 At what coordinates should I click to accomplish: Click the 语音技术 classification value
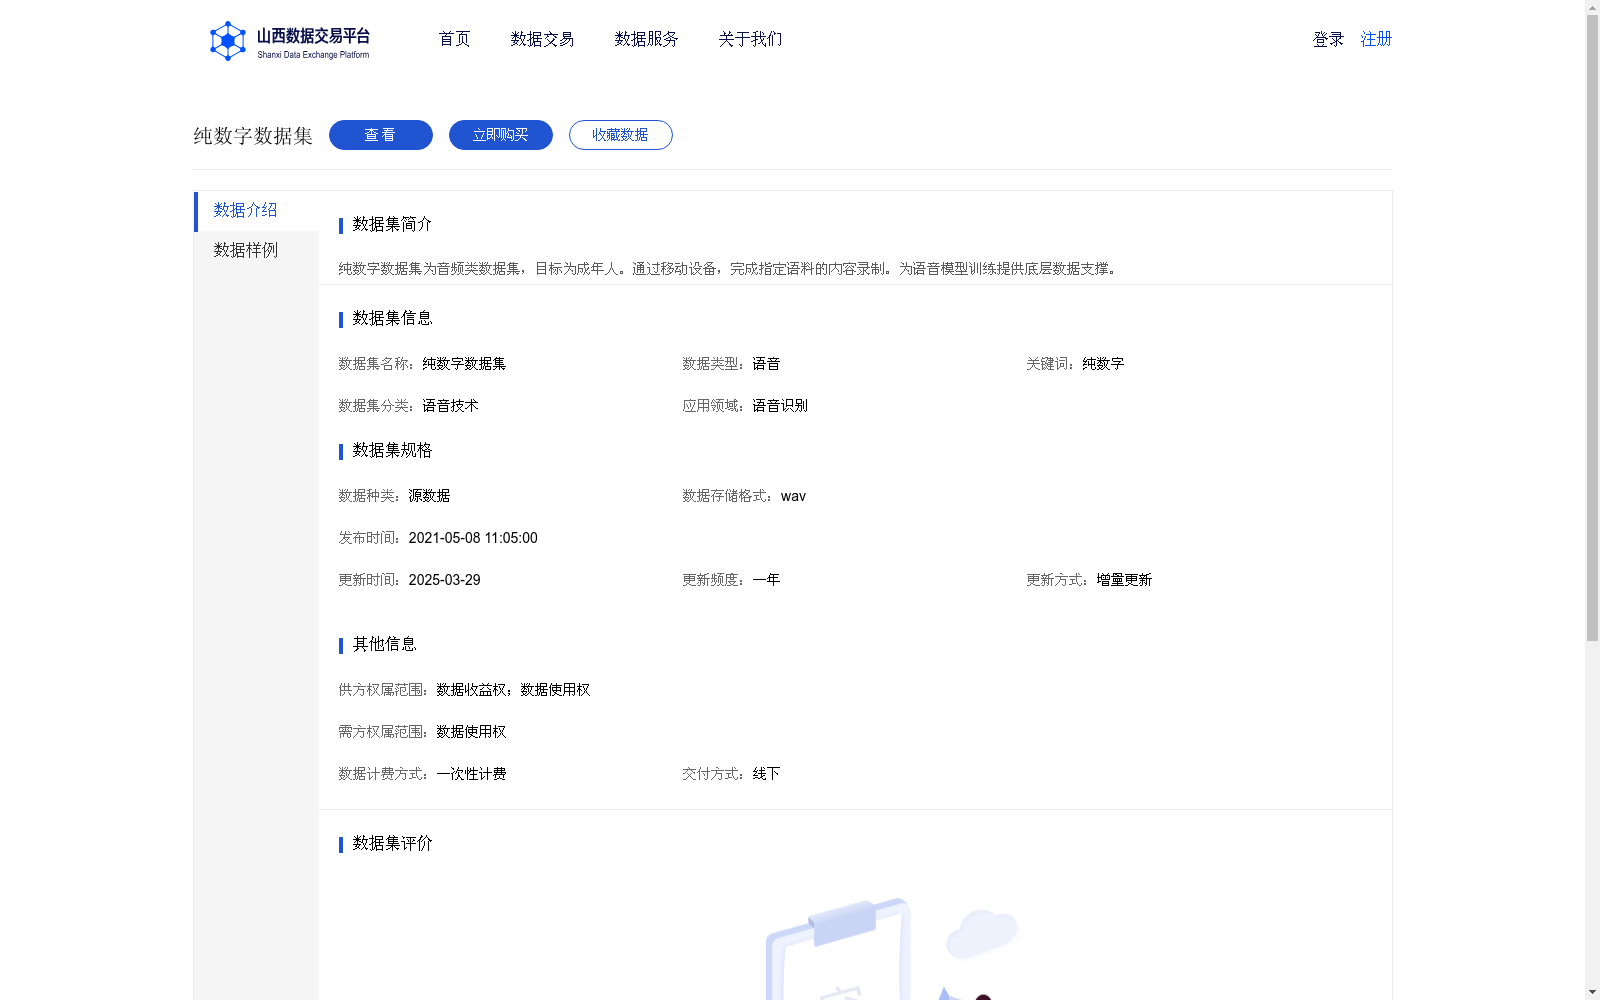(450, 406)
